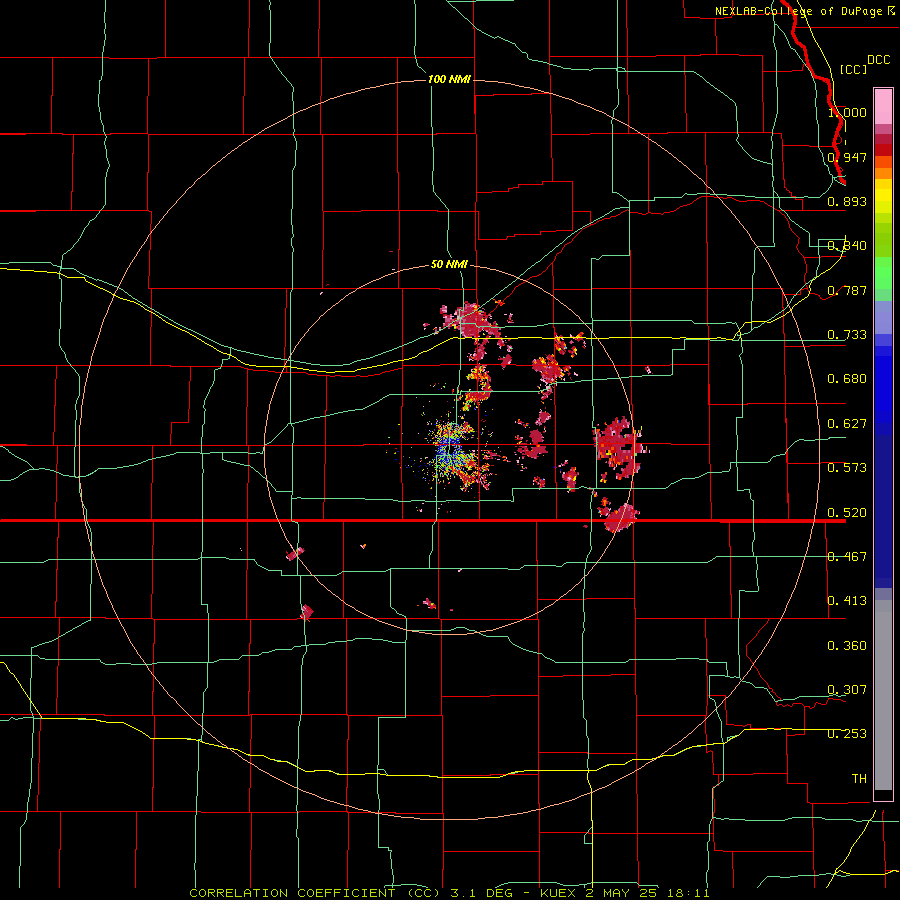Screen dimensions: 900x900
Task: Click the CORRELATION COEFFICIENT (CC) caption text
Action: click(315, 893)
